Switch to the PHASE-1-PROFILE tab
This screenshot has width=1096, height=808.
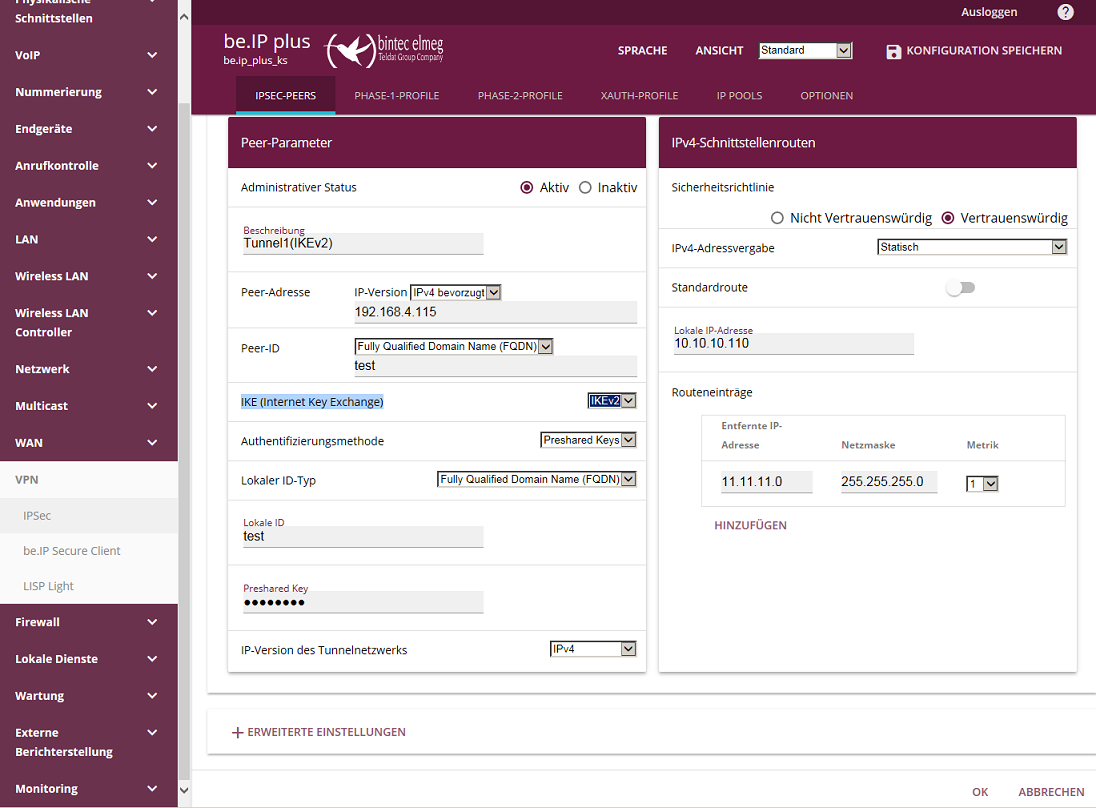coord(396,96)
